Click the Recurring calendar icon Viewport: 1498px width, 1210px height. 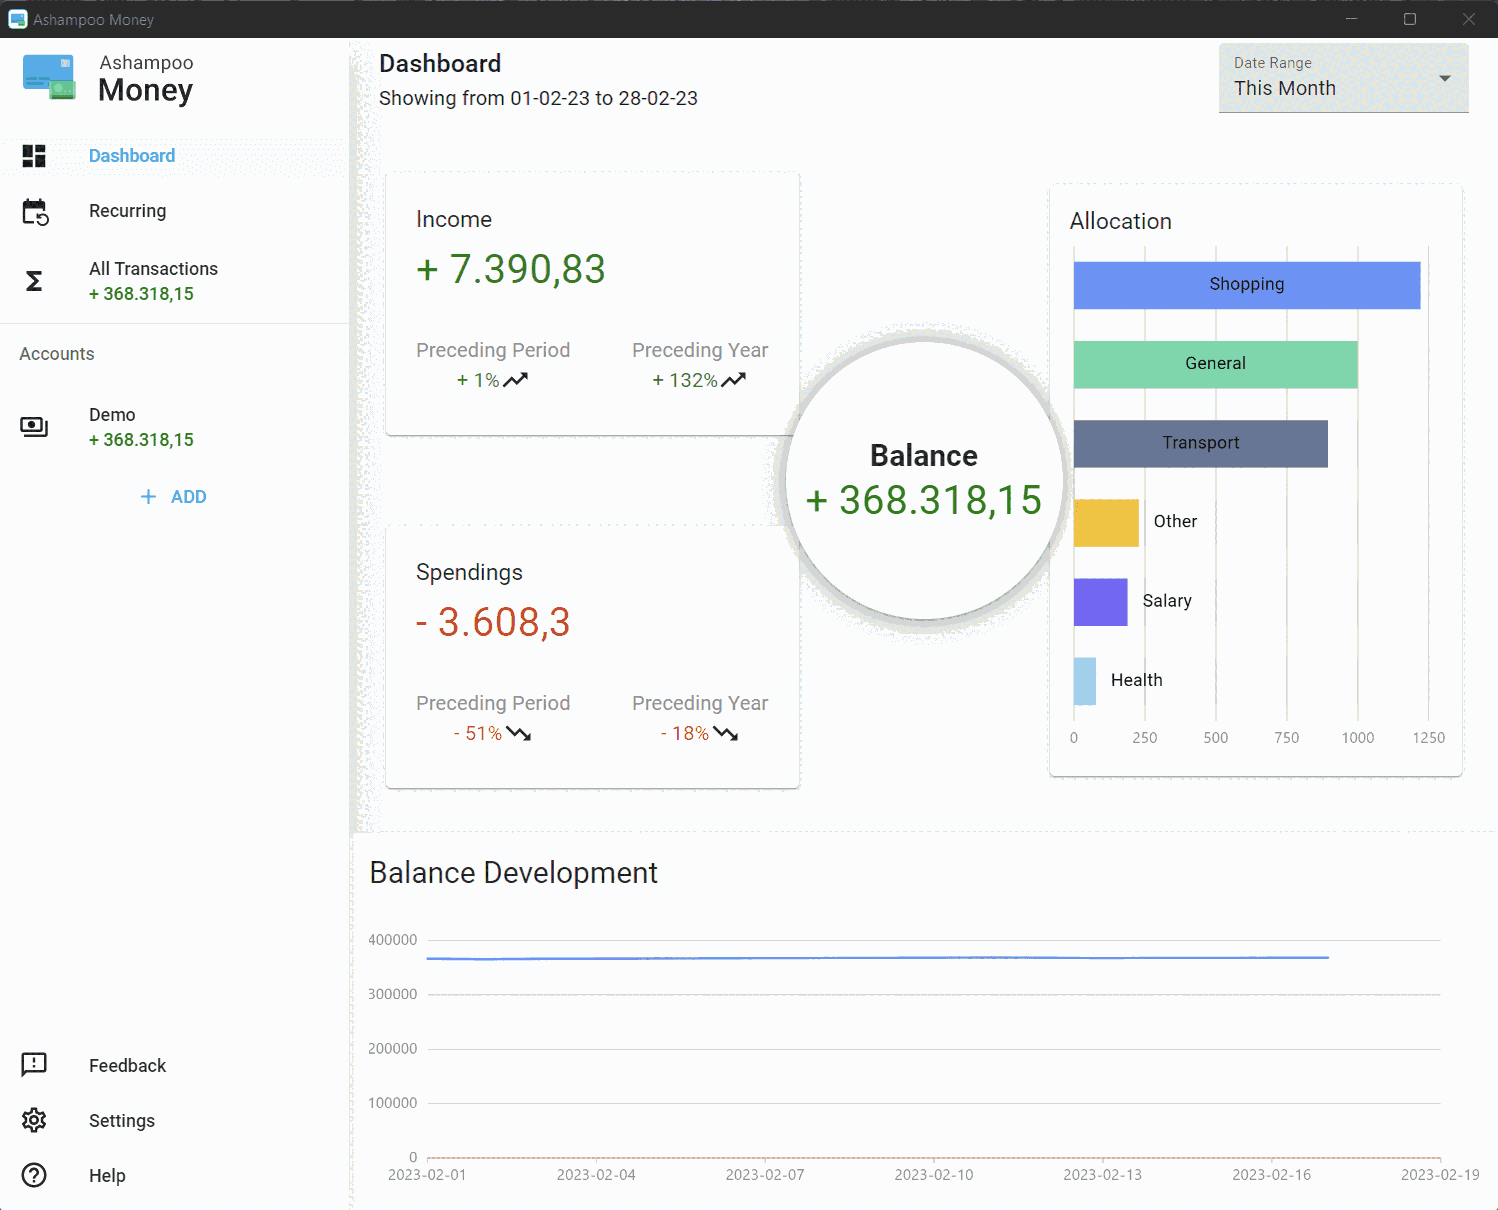point(36,211)
